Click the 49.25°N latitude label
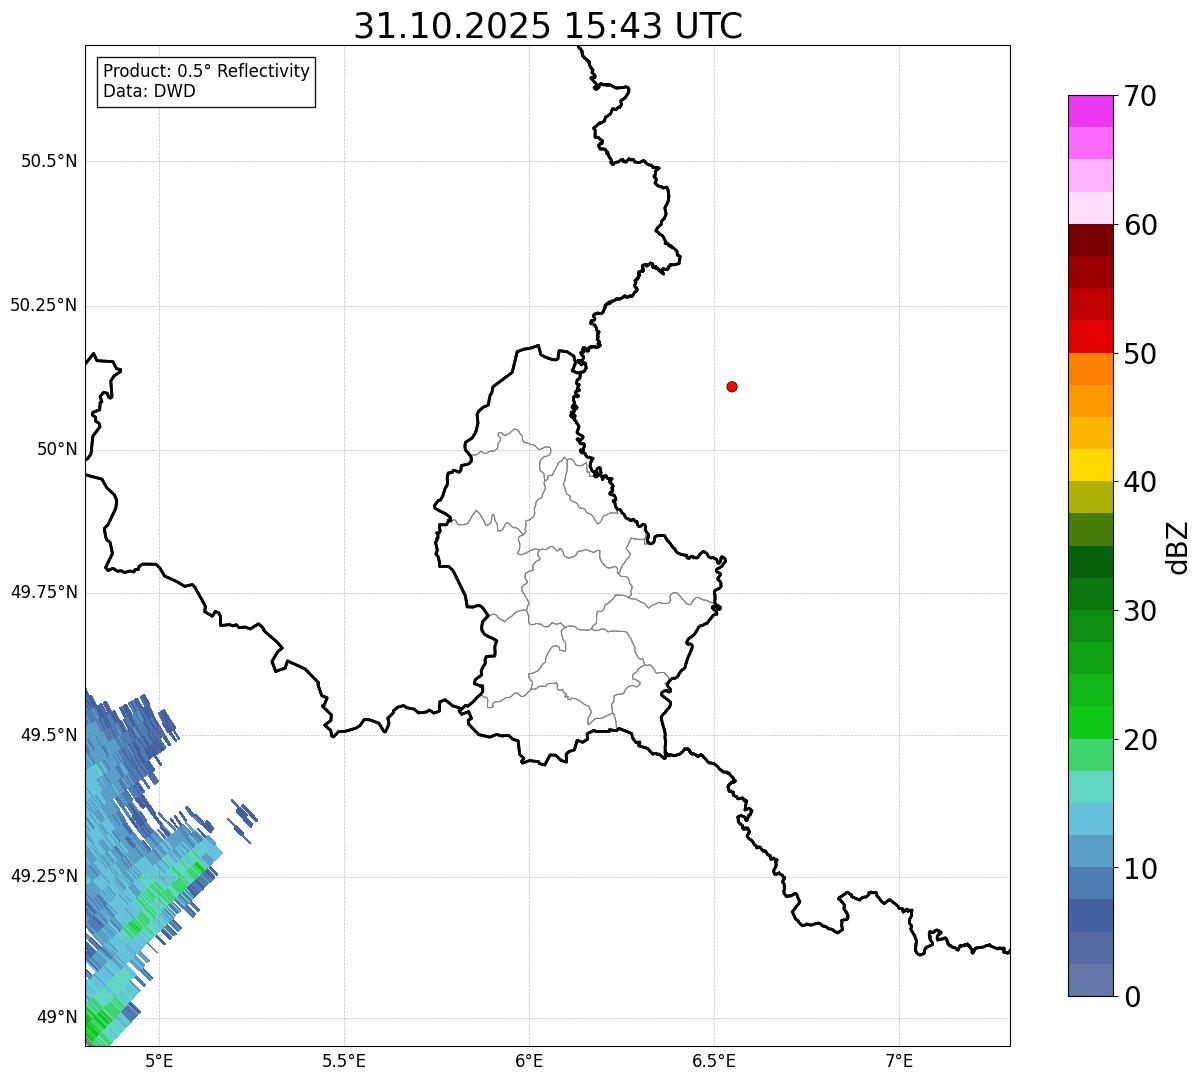 point(43,876)
